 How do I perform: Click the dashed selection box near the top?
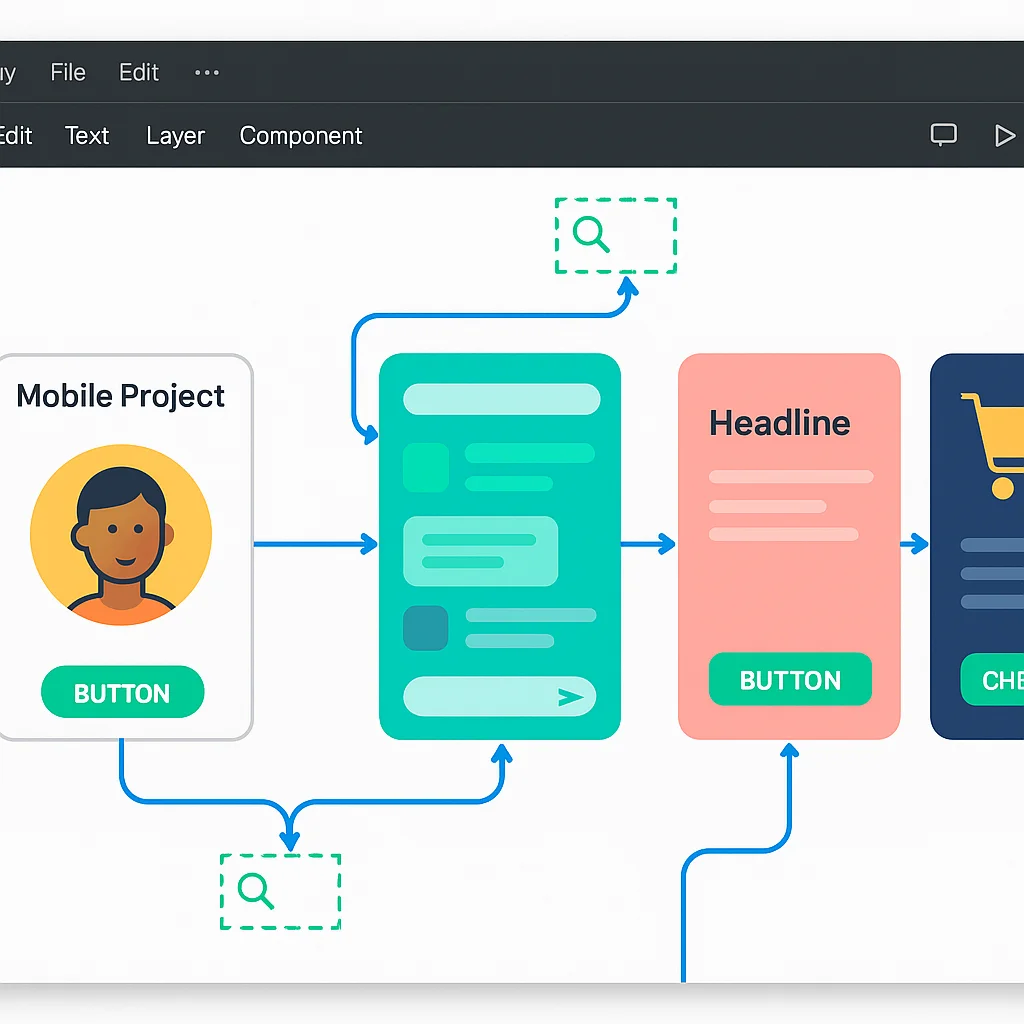615,236
